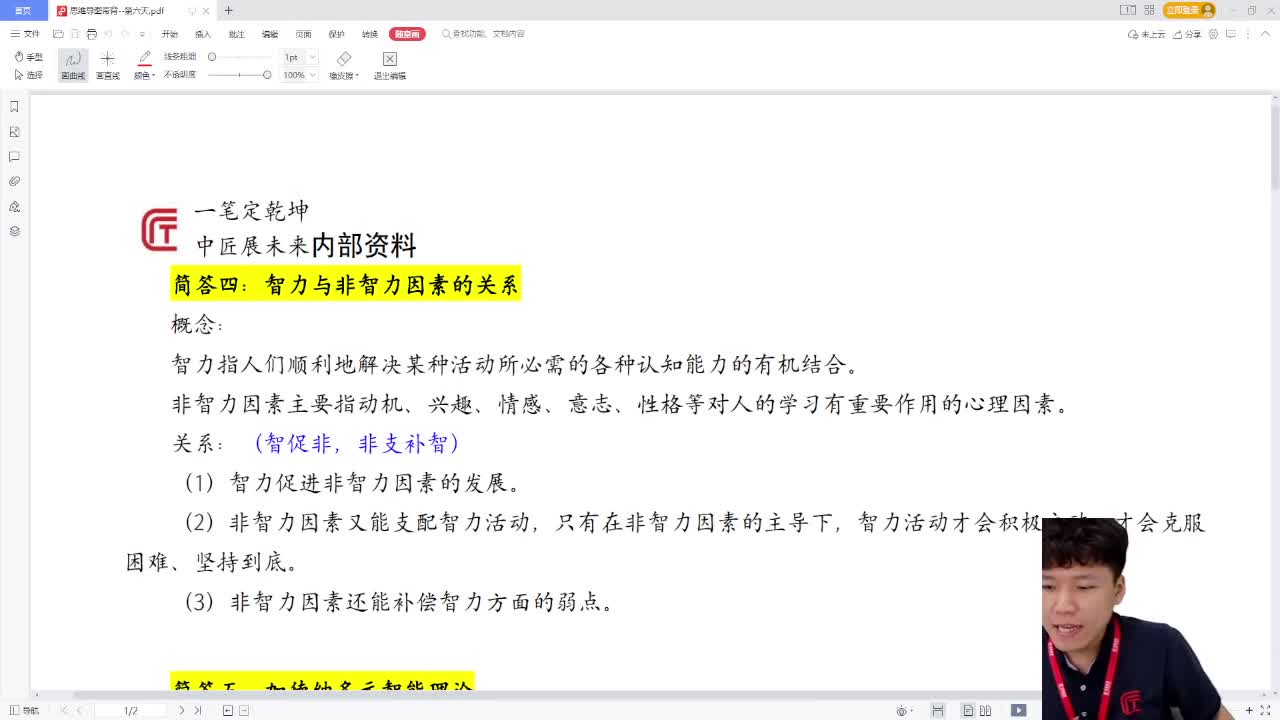The image size is (1280, 720).
Task: Switch to the 直直线 straight line tool
Action: coord(106,64)
